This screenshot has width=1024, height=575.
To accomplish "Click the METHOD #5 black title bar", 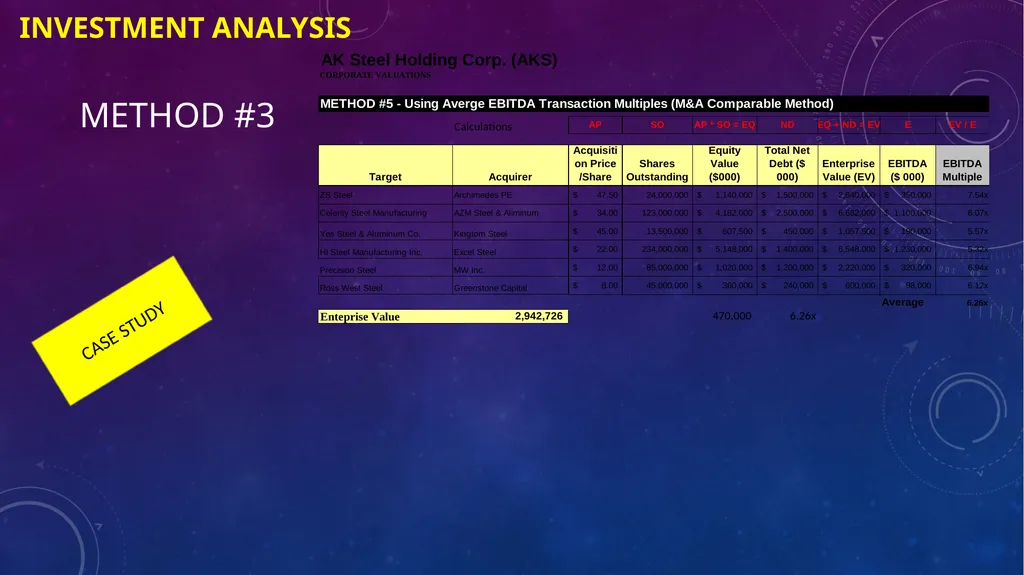I will pos(654,104).
